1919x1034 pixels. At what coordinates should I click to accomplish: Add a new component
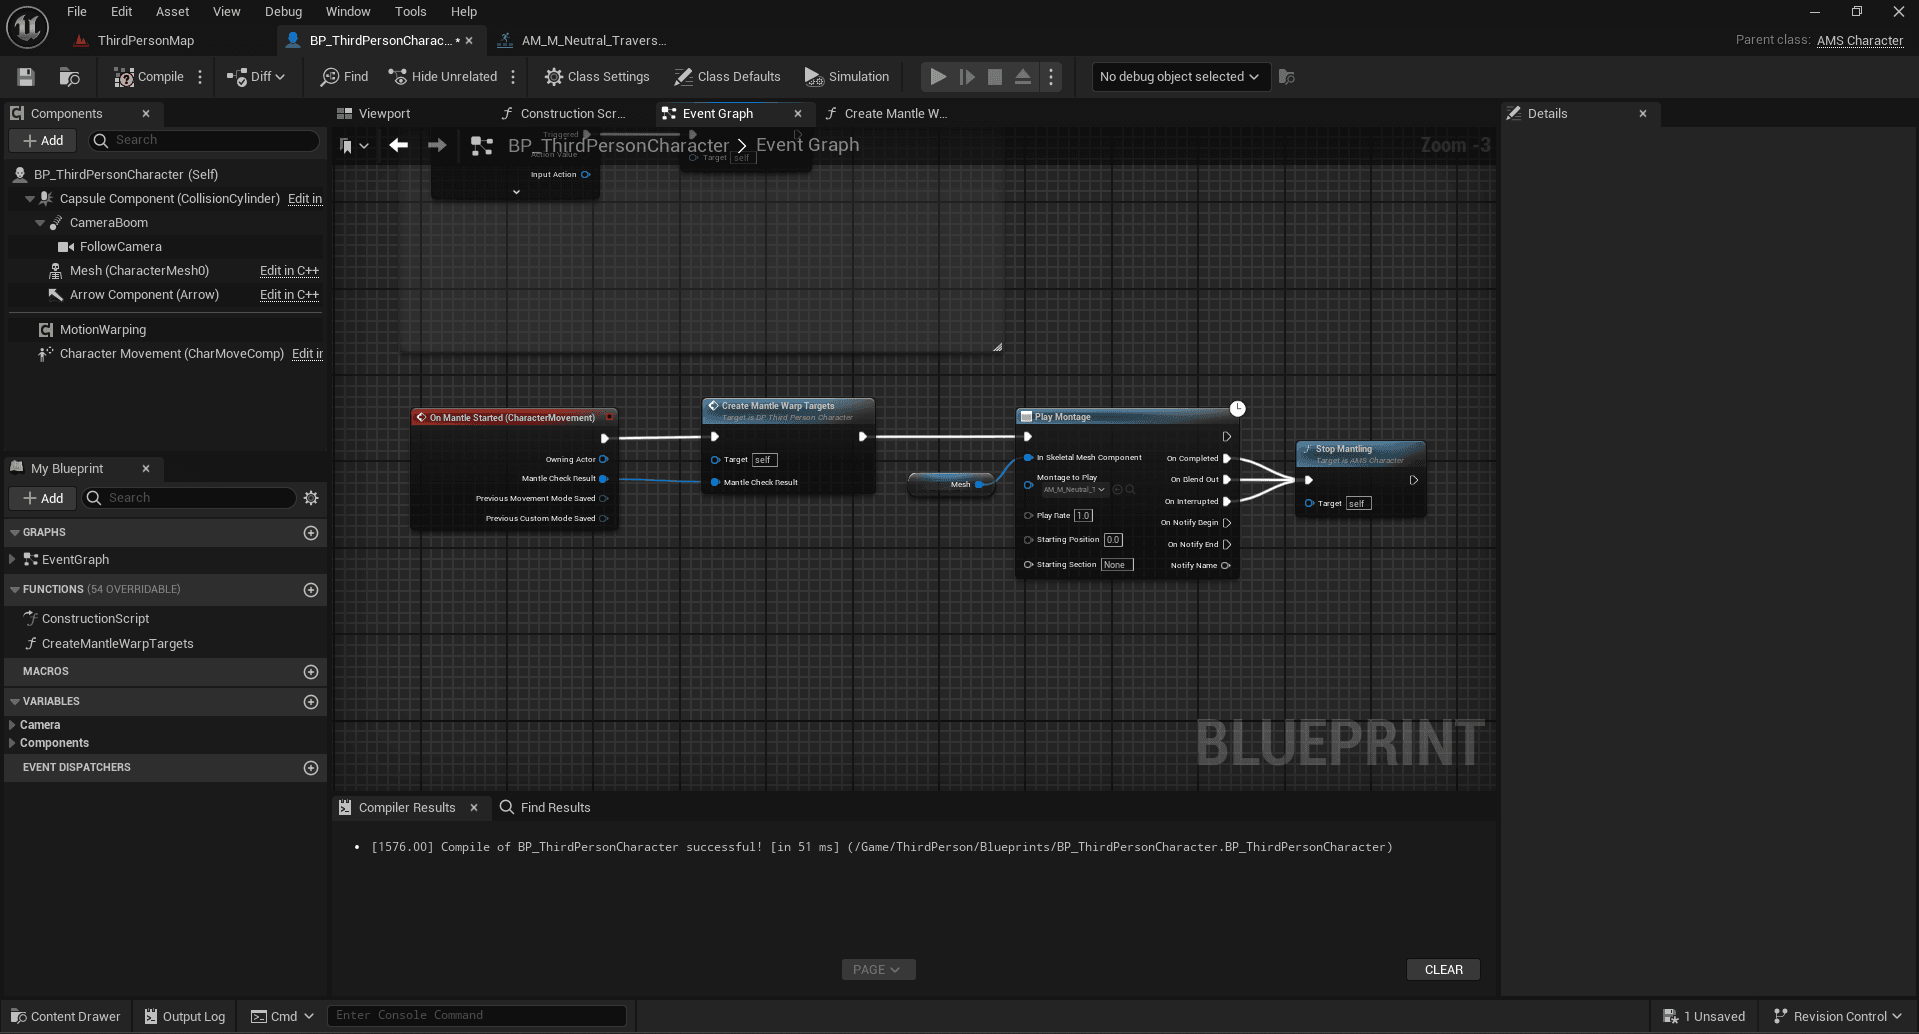[x=43, y=141]
